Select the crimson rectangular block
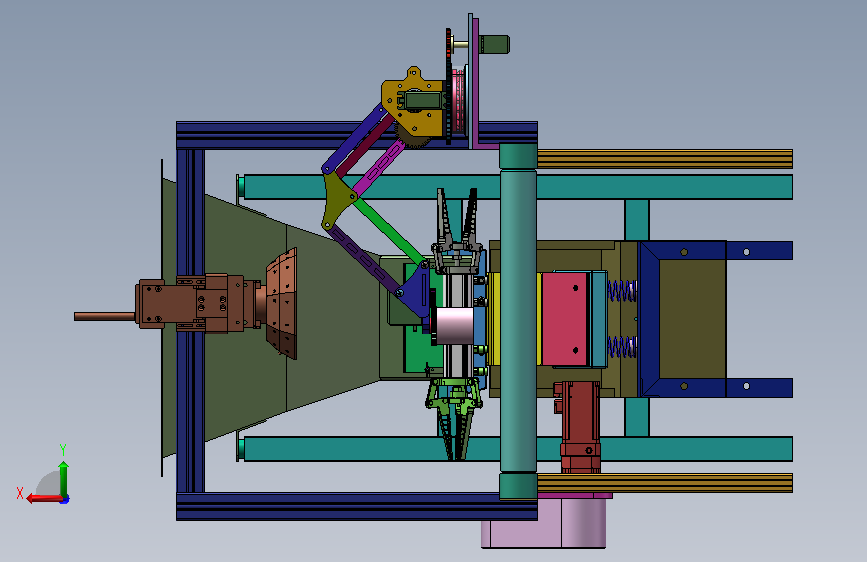Image resolution: width=867 pixels, height=562 pixels. pos(564,319)
